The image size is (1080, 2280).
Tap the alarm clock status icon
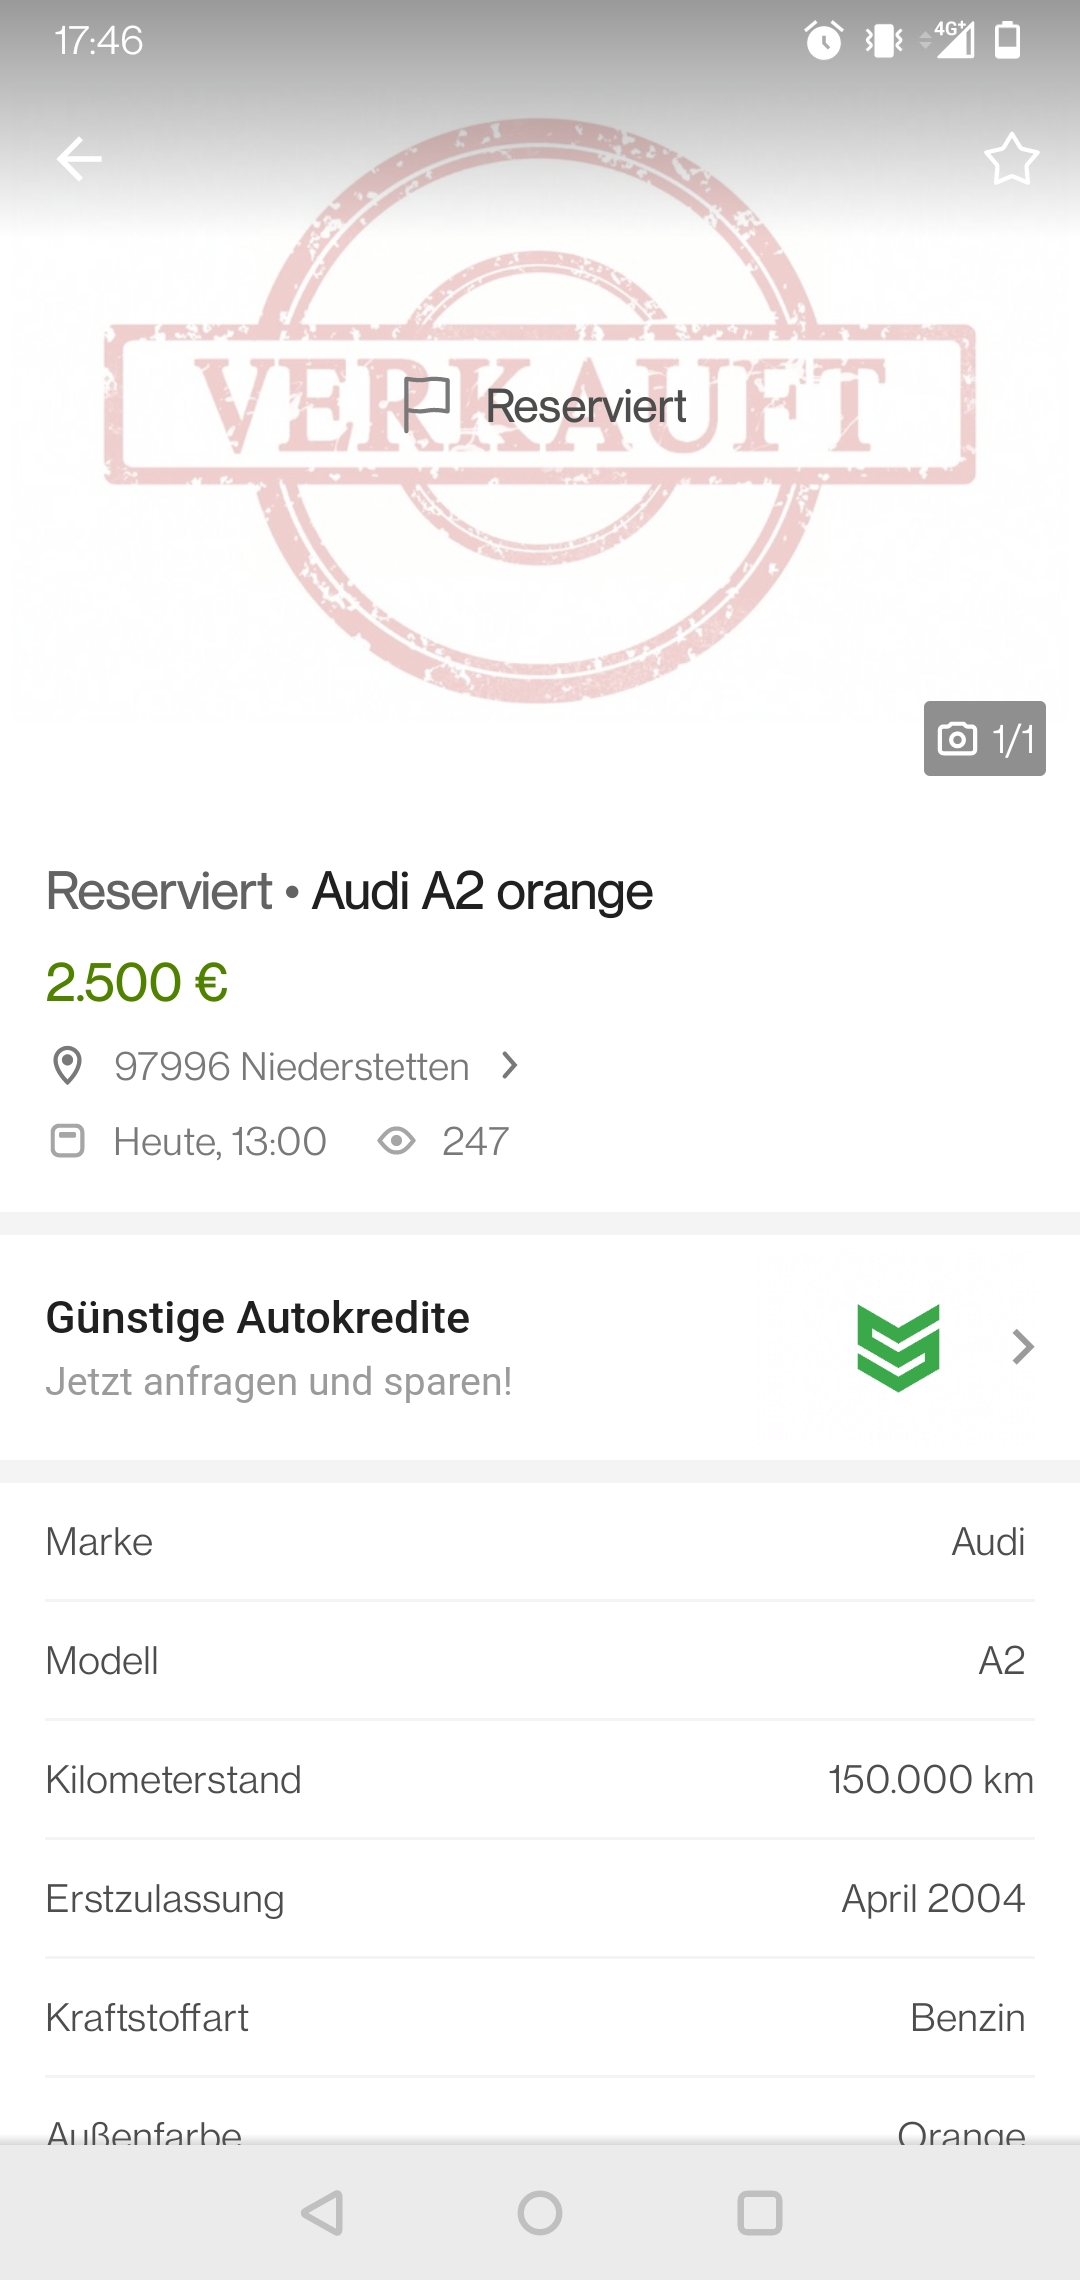(x=824, y=41)
